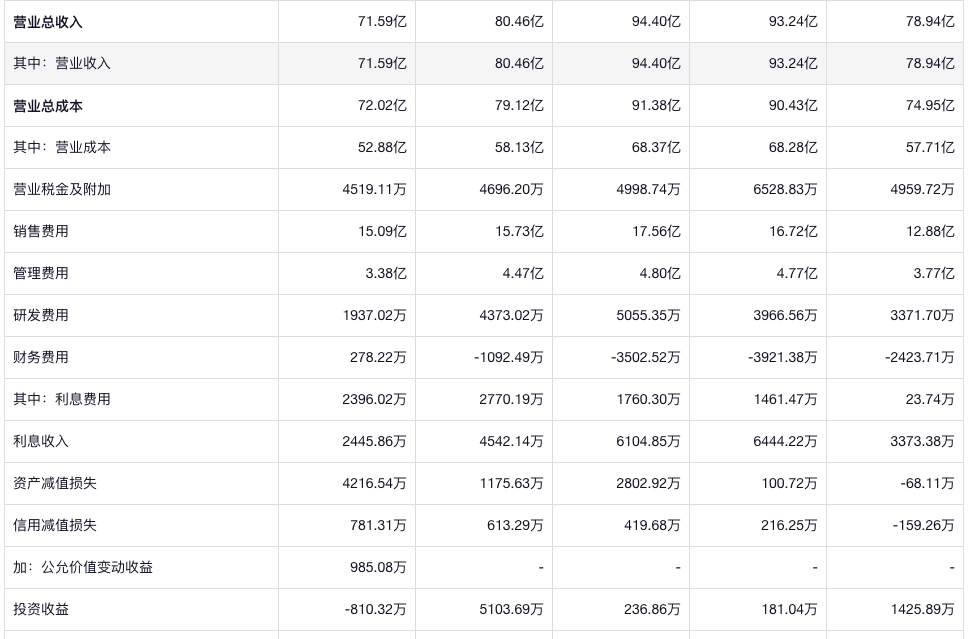Click the 6528.83万 tax value cell

tap(785, 190)
